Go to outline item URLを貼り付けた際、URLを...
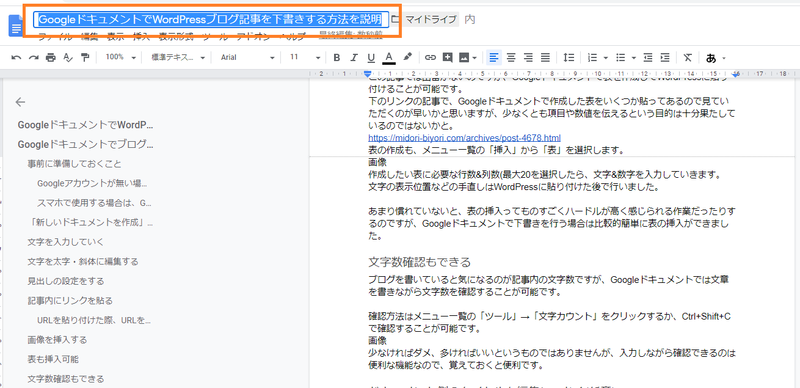Image resolution: width=800 pixels, height=388 pixels. tap(94, 321)
